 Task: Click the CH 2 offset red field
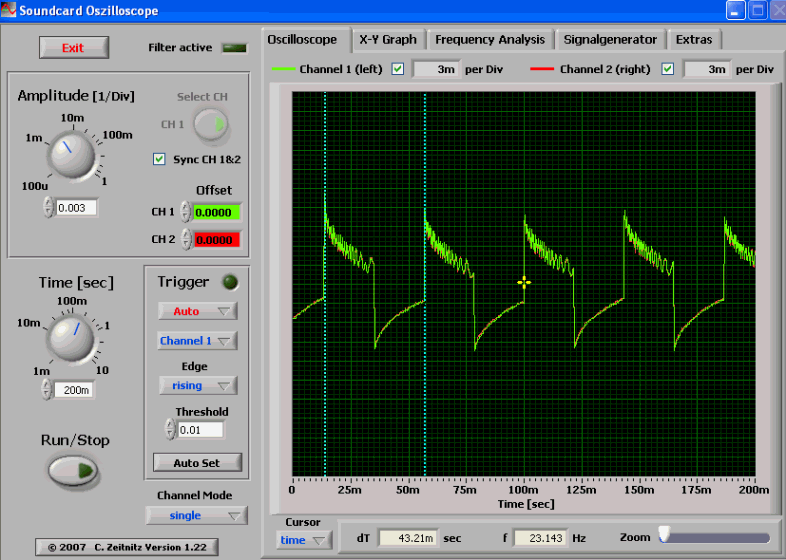coord(217,240)
